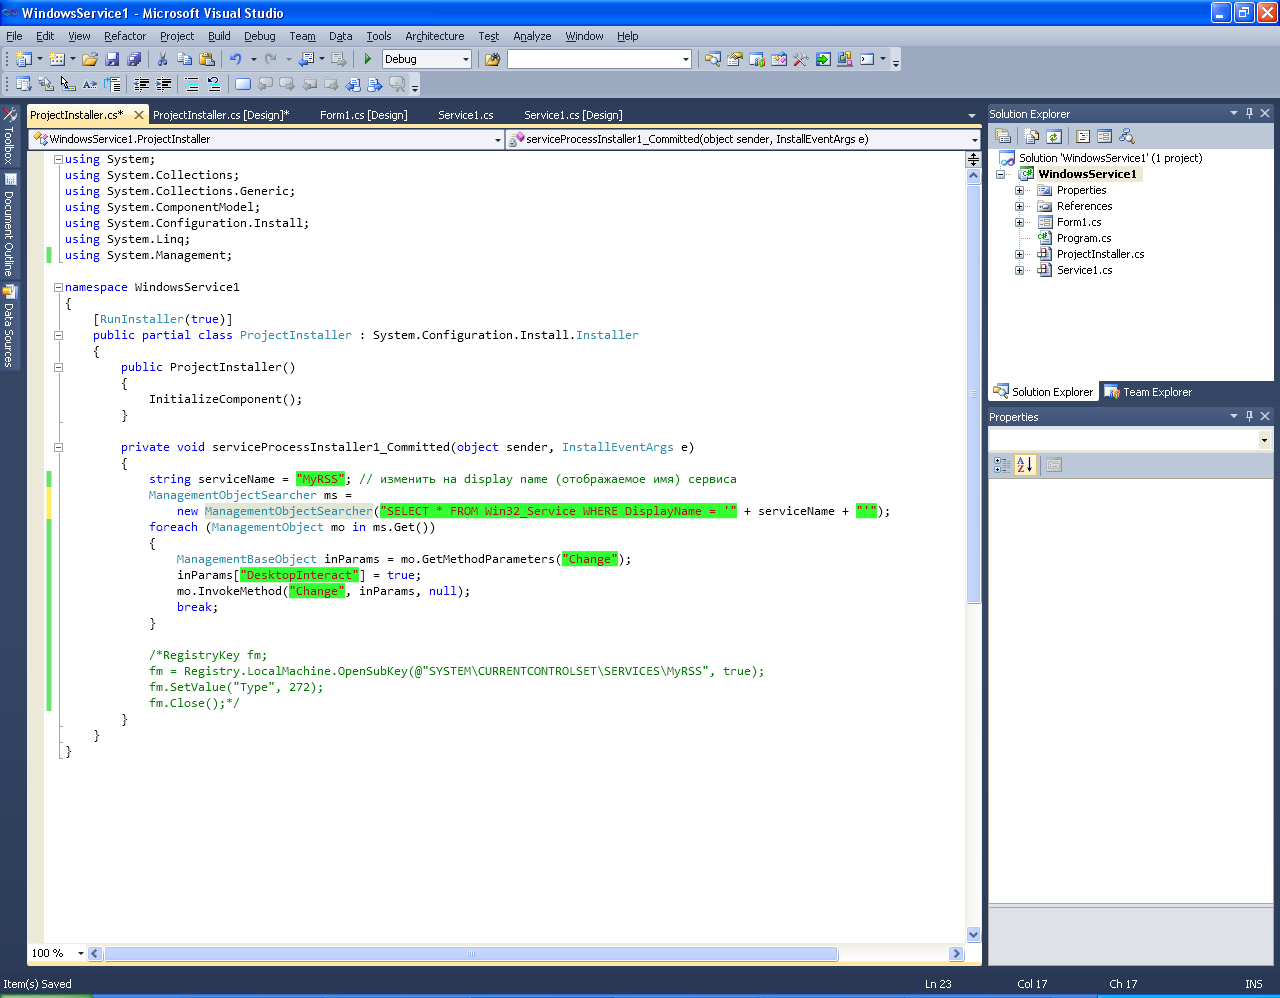Open the Object Browser toolbar icon

click(779, 59)
